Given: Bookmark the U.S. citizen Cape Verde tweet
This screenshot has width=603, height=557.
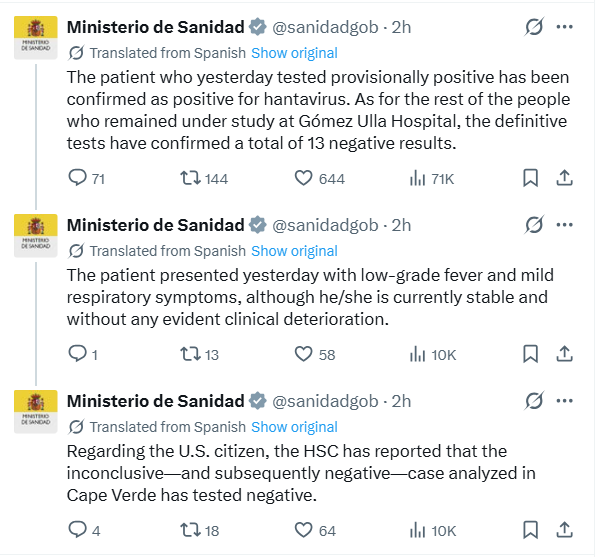Looking at the screenshot, I should (530, 530).
